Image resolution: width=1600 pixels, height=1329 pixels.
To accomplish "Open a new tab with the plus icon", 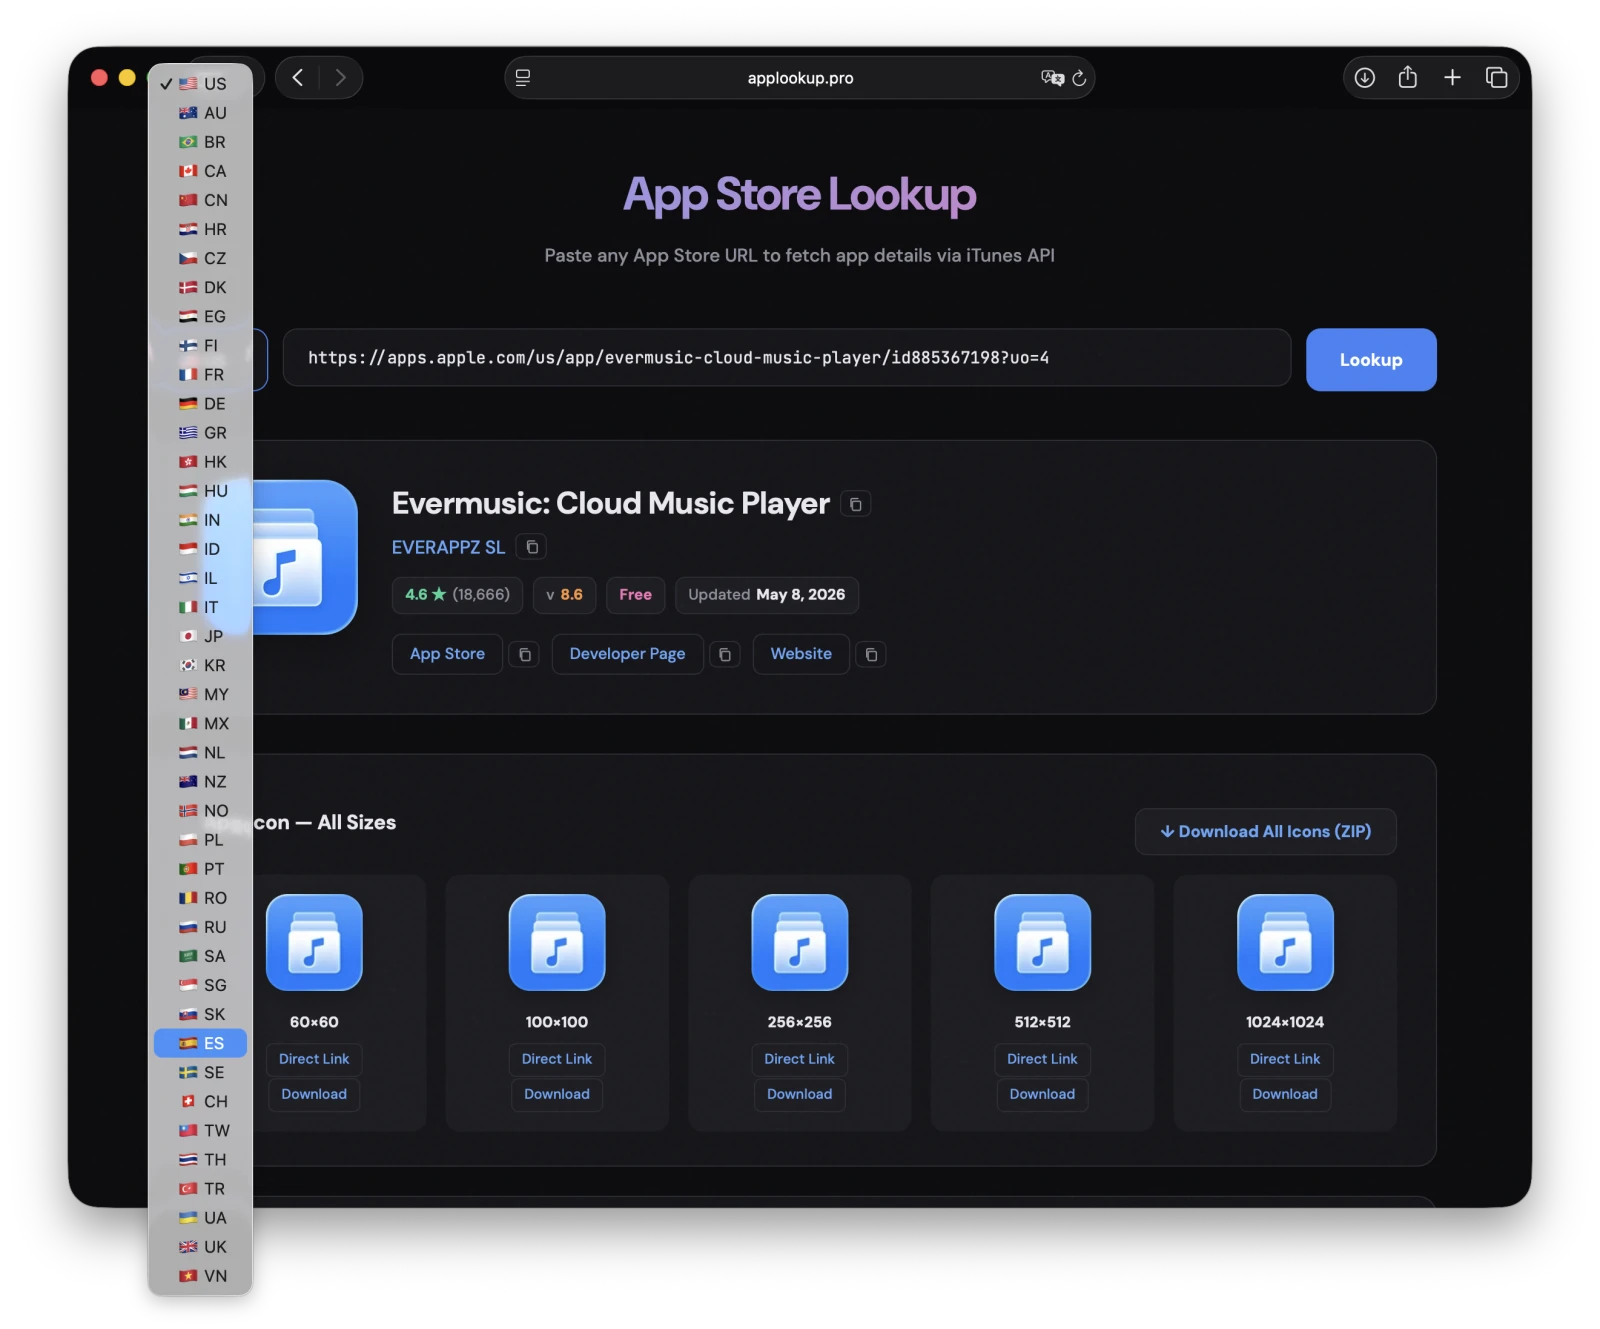I will tap(1452, 78).
